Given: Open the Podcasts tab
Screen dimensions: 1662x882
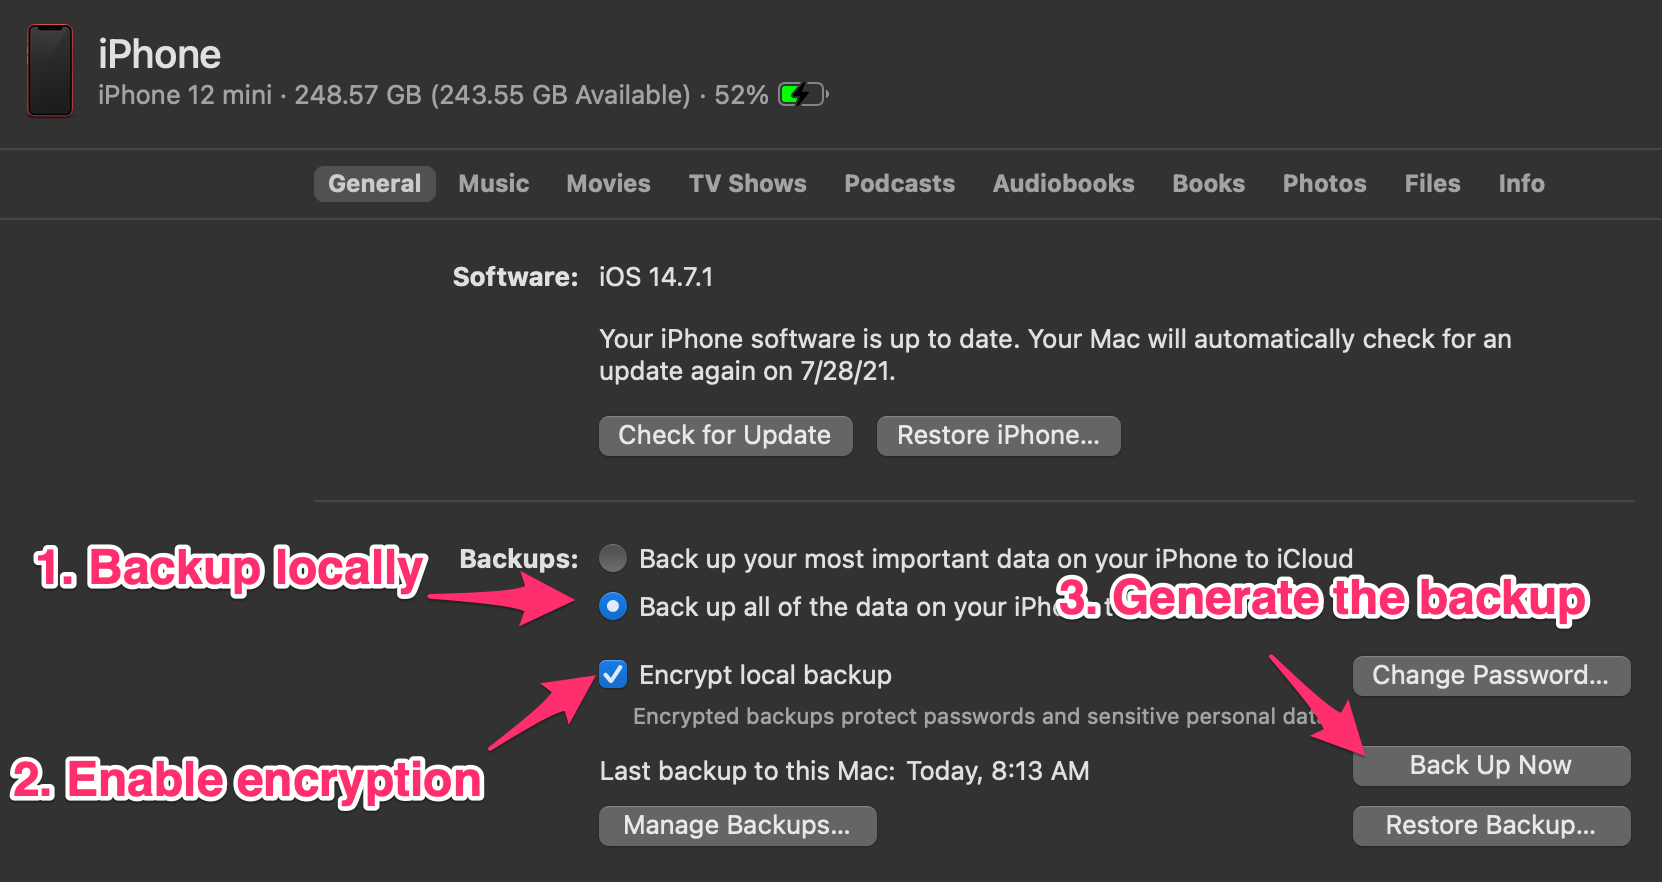Looking at the screenshot, I should [x=898, y=183].
